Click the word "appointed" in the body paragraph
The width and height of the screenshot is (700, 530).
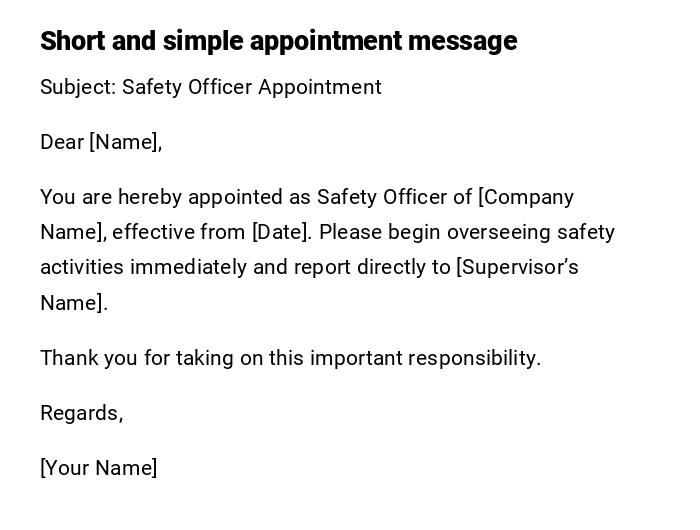(x=237, y=197)
